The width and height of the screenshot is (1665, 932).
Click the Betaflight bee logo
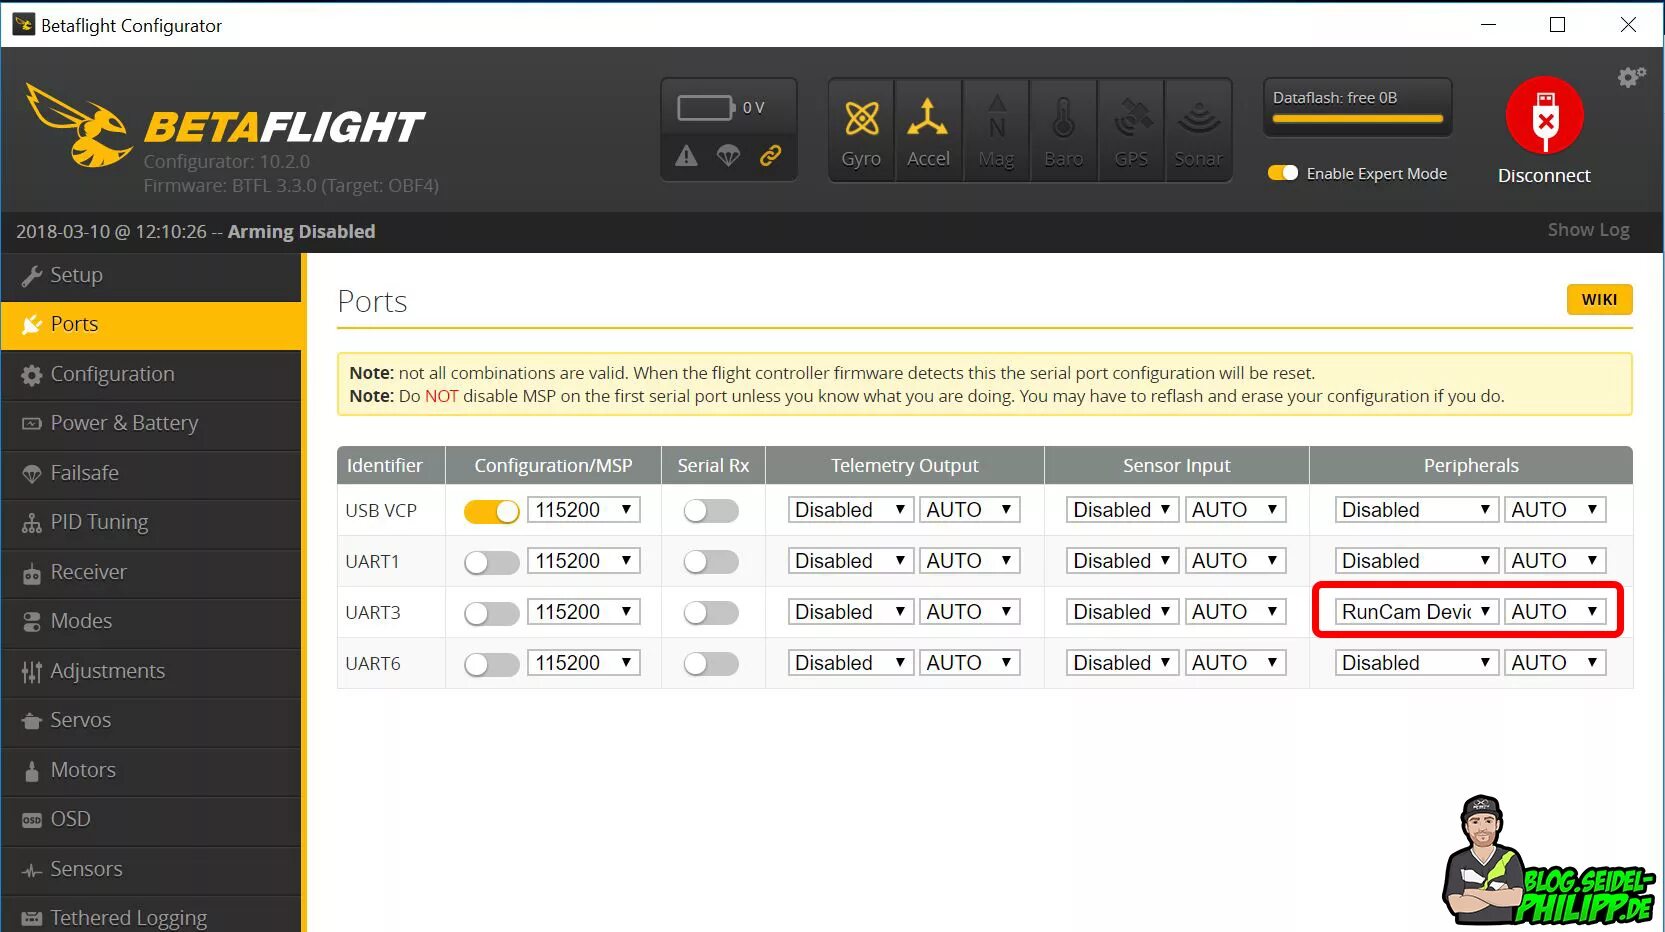point(78,126)
